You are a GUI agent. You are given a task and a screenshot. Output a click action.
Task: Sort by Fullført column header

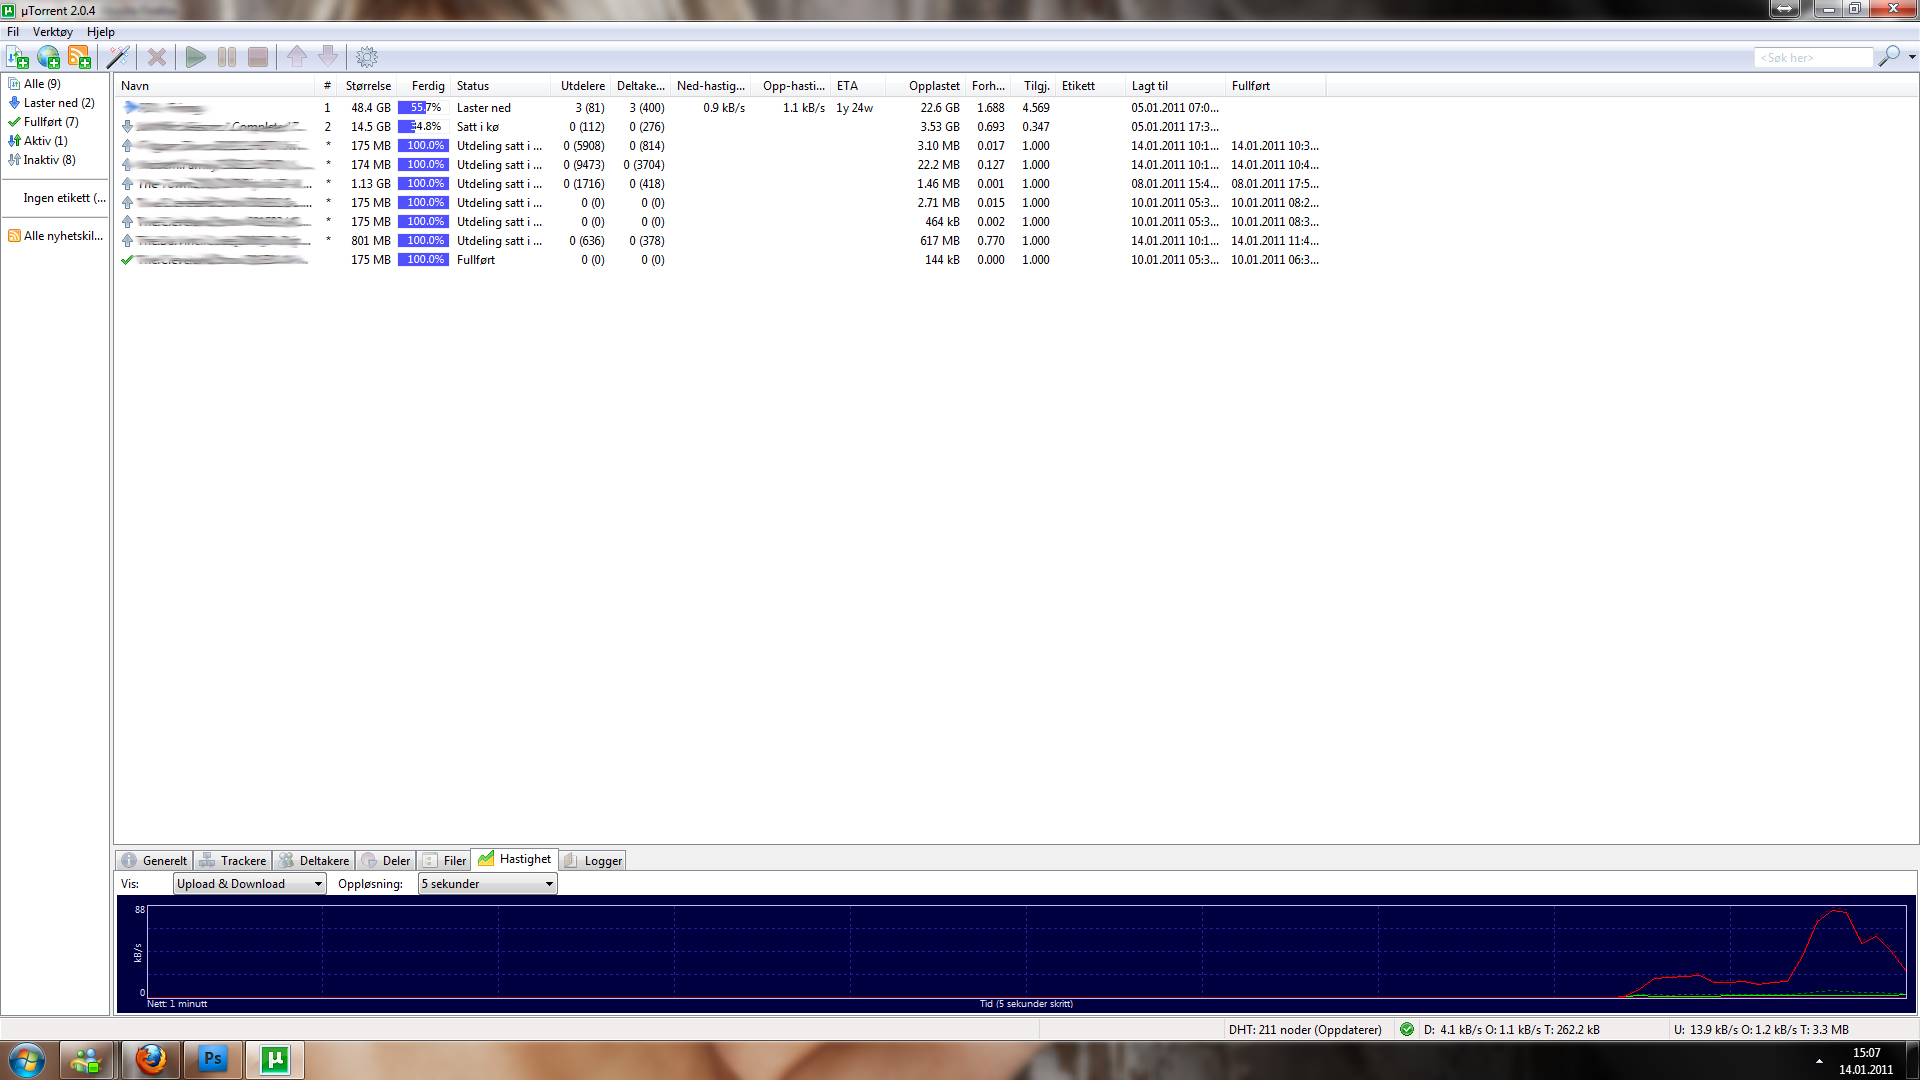click(x=1275, y=86)
